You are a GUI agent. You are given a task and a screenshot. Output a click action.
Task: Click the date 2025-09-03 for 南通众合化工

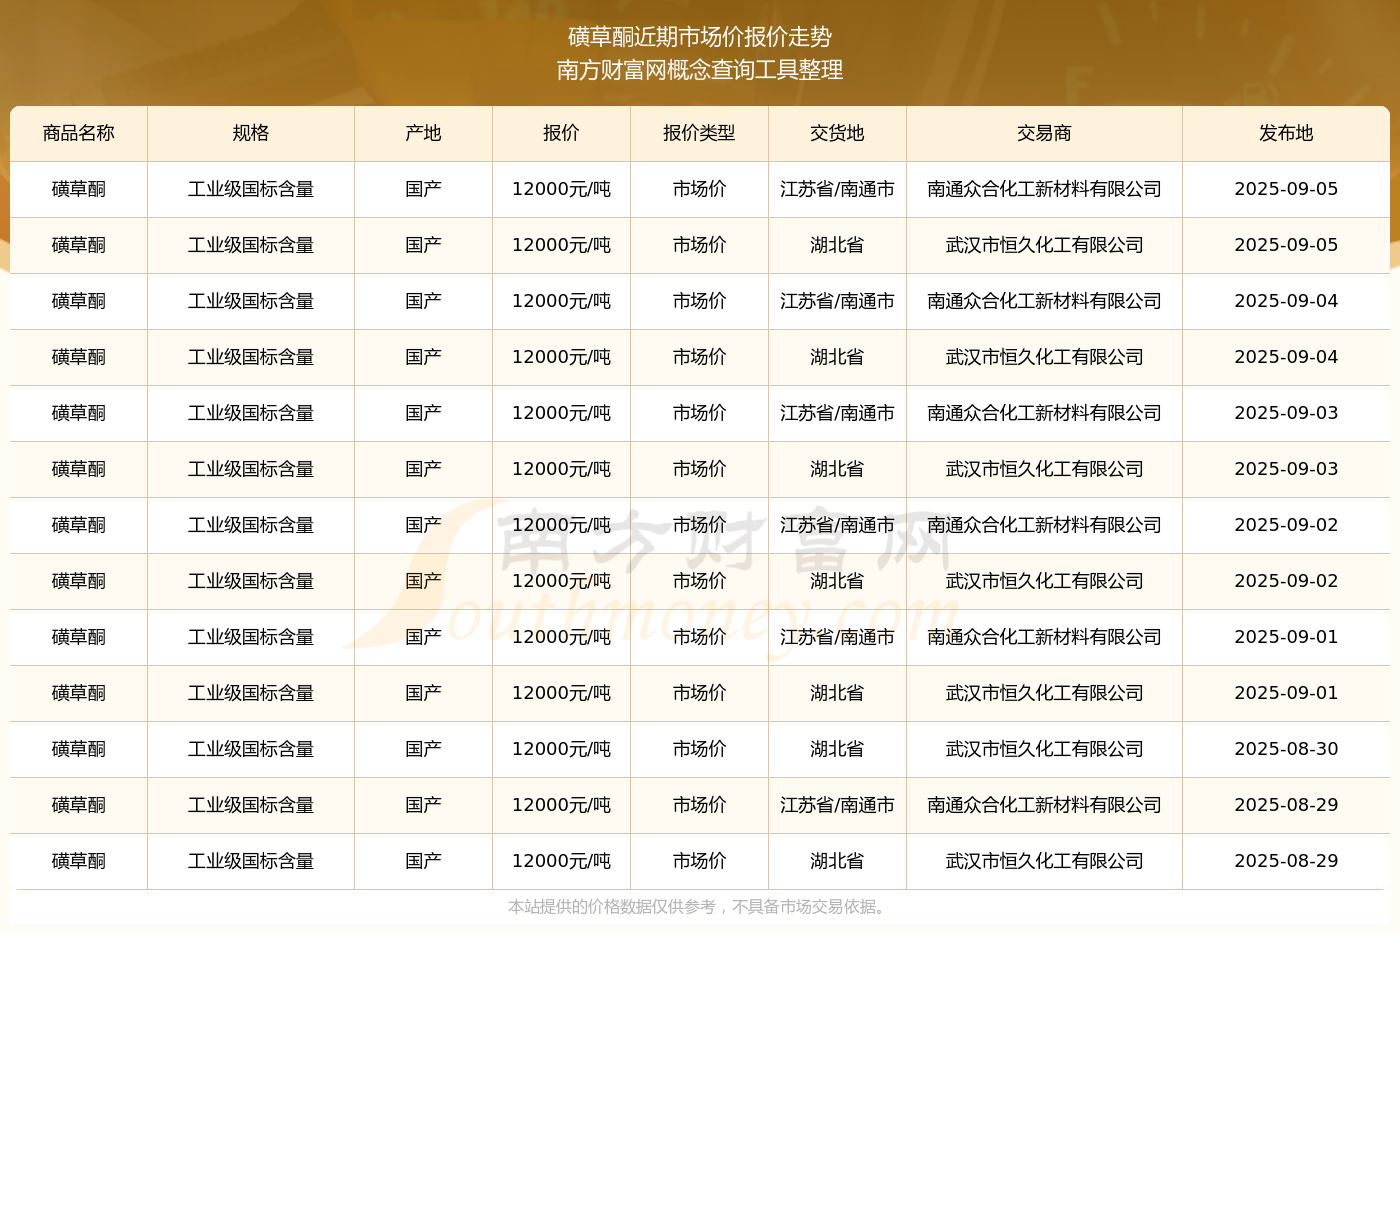tap(1286, 413)
